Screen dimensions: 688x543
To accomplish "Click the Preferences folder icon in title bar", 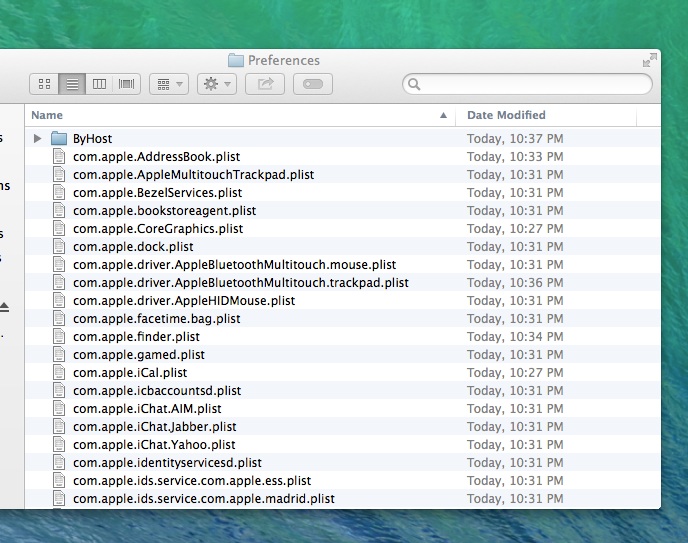I will pyautogui.click(x=236, y=60).
